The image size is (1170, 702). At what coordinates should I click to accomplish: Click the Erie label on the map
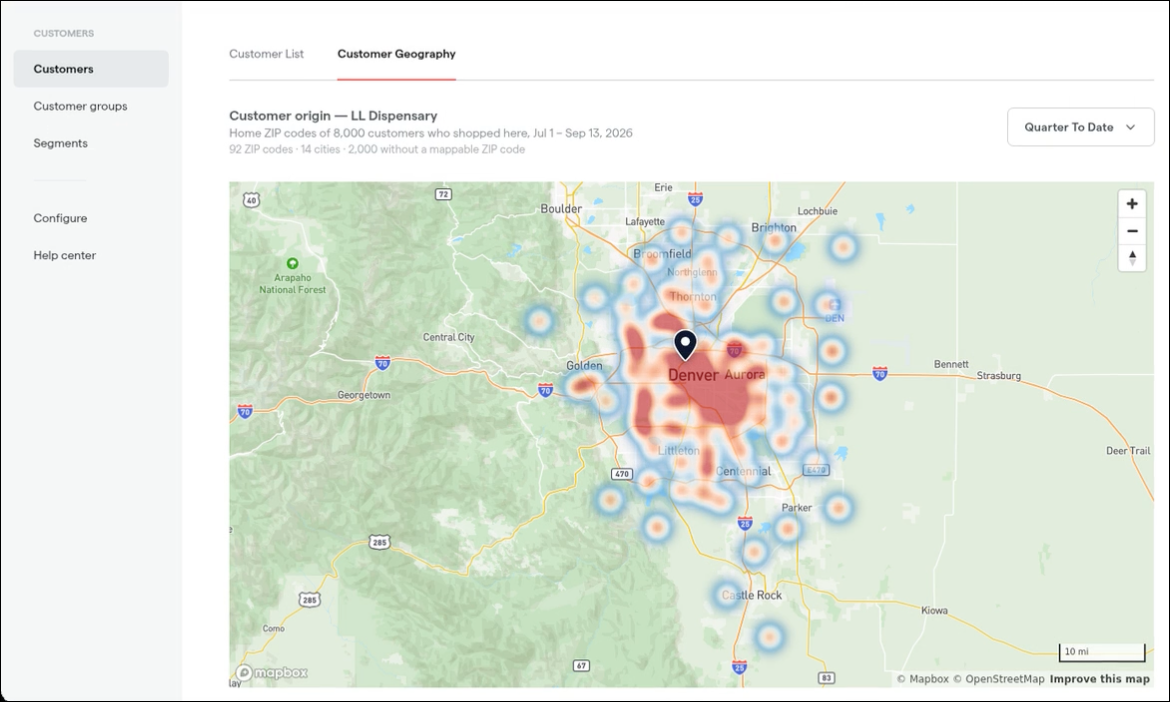pyautogui.click(x=663, y=187)
